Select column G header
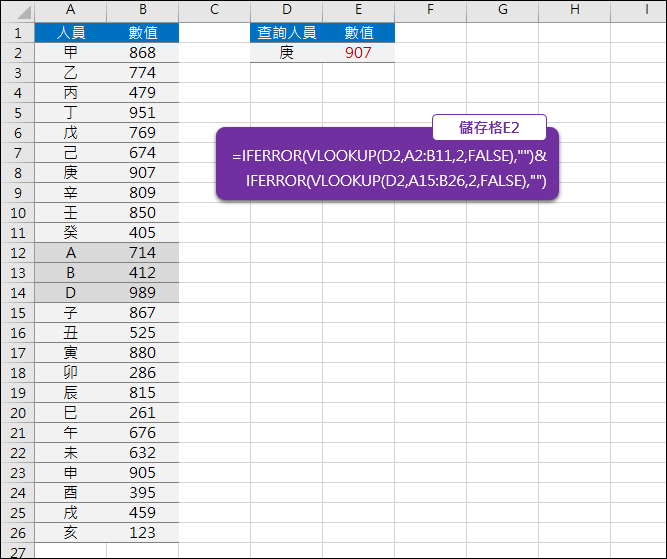 [x=502, y=11]
